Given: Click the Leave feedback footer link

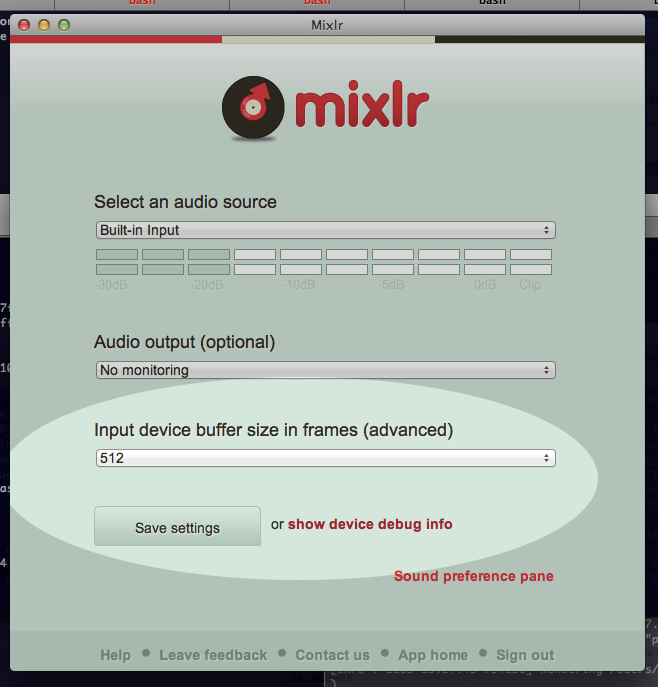Looking at the screenshot, I should pyautogui.click(x=213, y=655).
